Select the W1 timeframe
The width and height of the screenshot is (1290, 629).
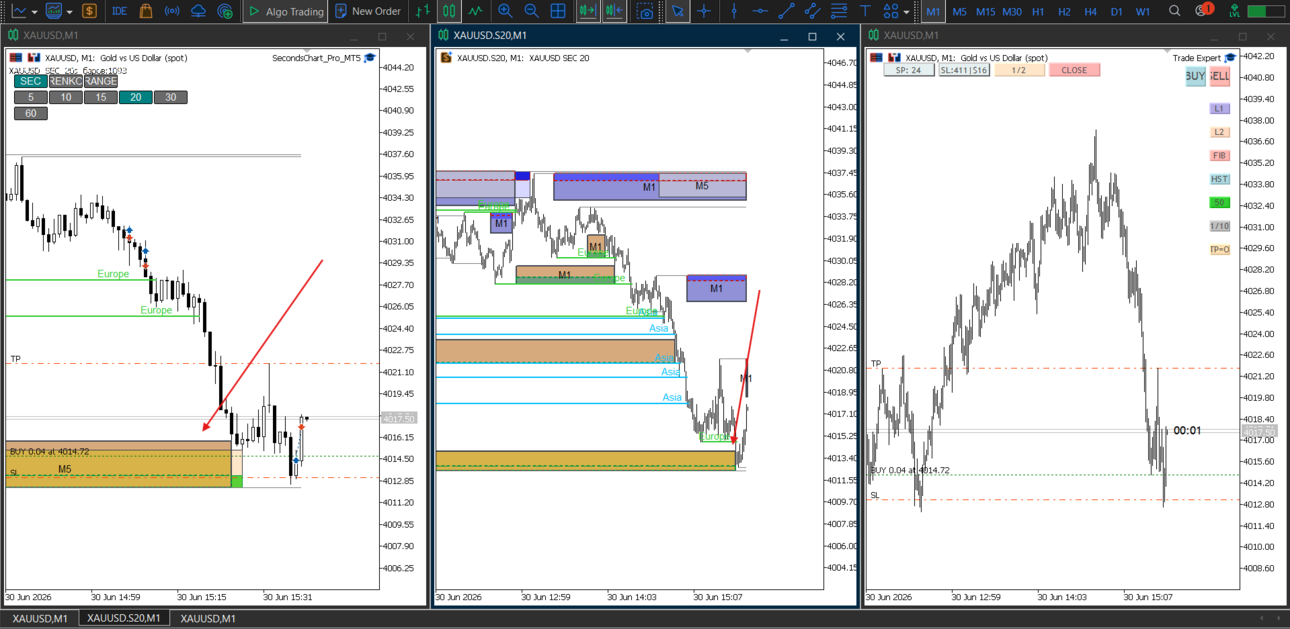click(1142, 11)
